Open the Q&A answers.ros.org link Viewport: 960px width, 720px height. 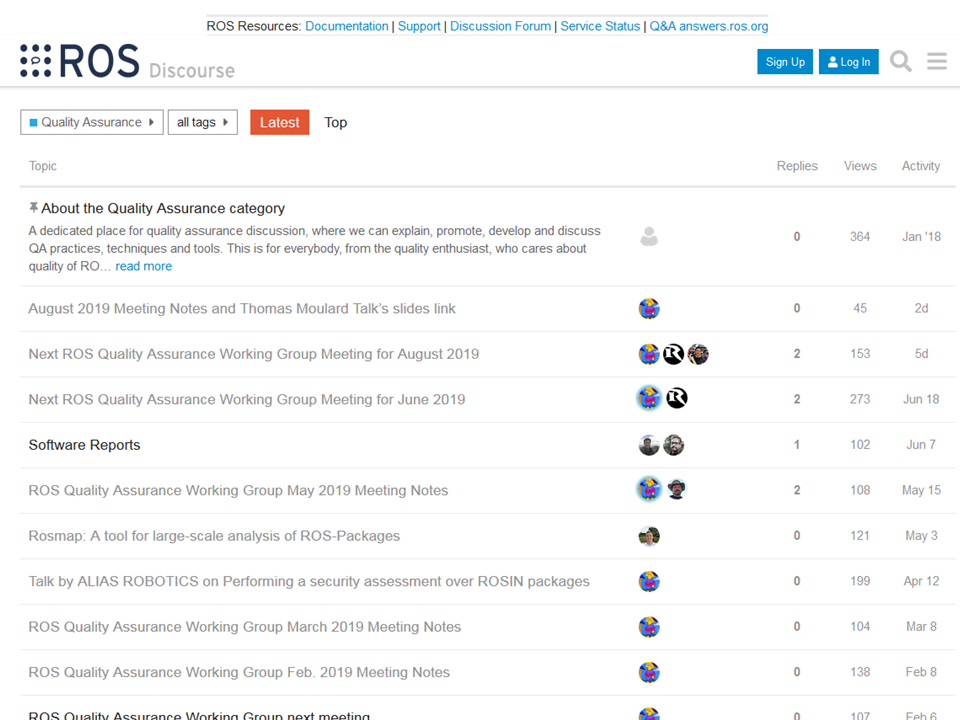tap(709, 26)
